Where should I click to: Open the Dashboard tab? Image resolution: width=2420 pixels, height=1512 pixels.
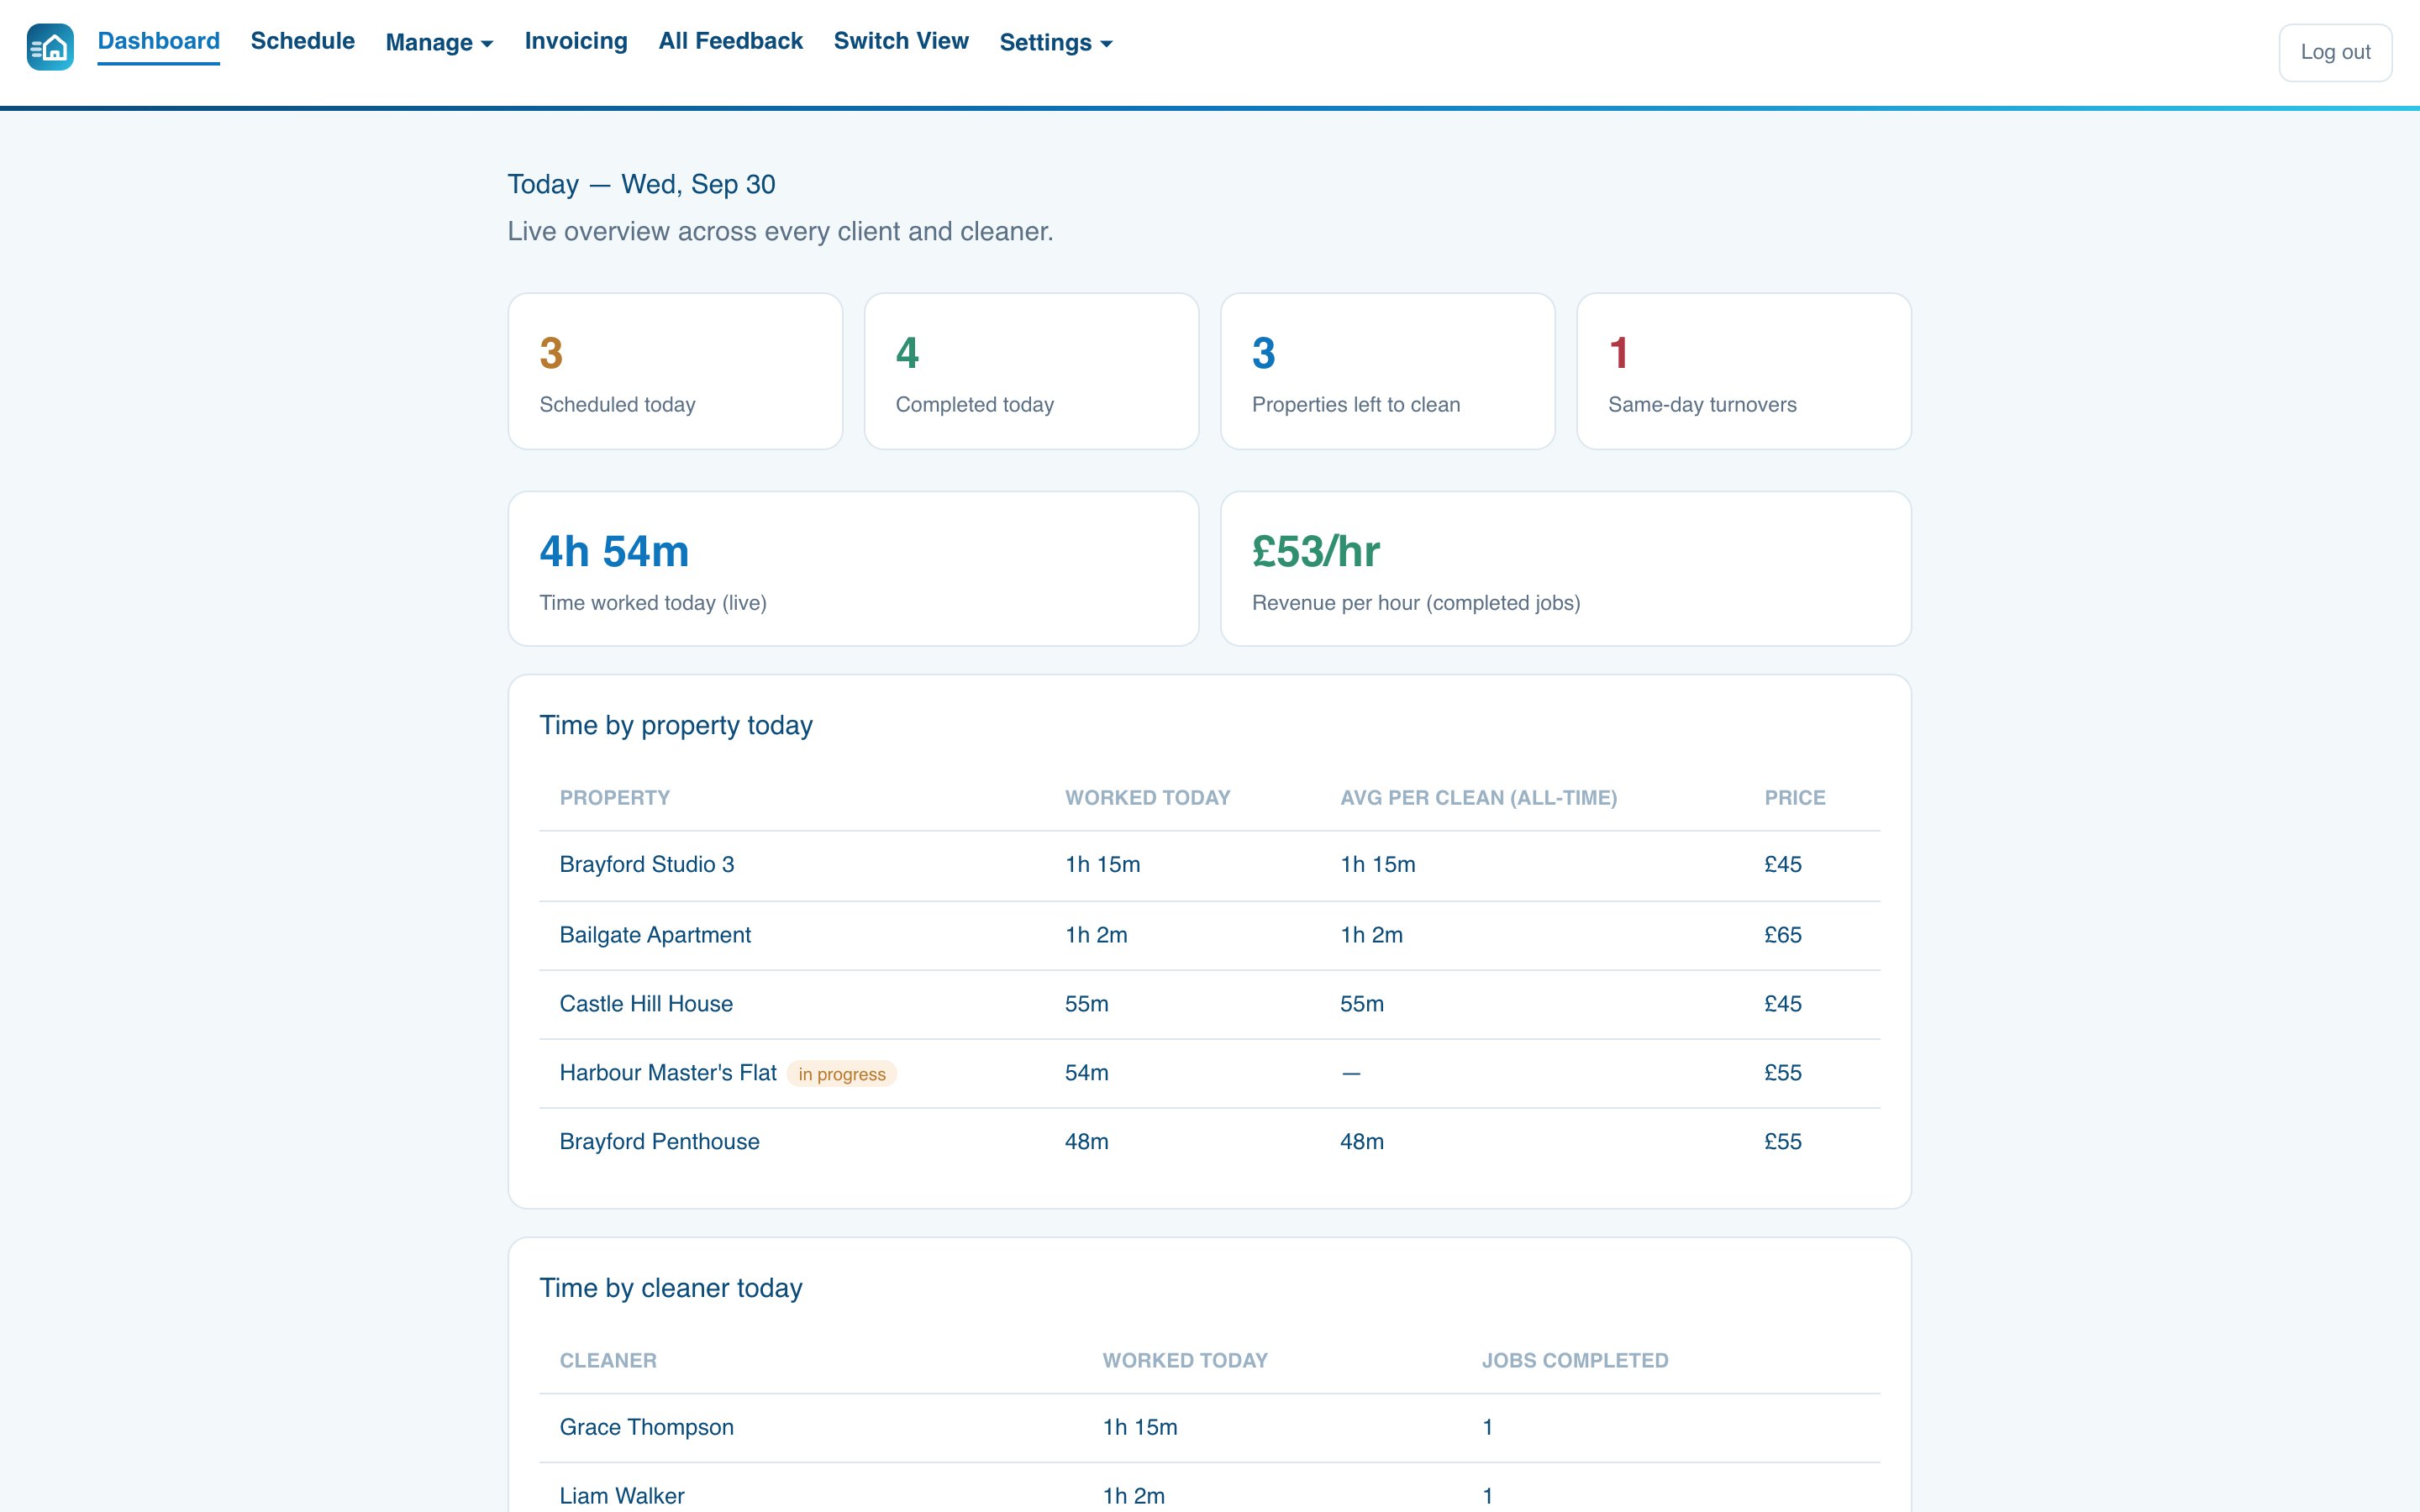[x=158, y=41]
